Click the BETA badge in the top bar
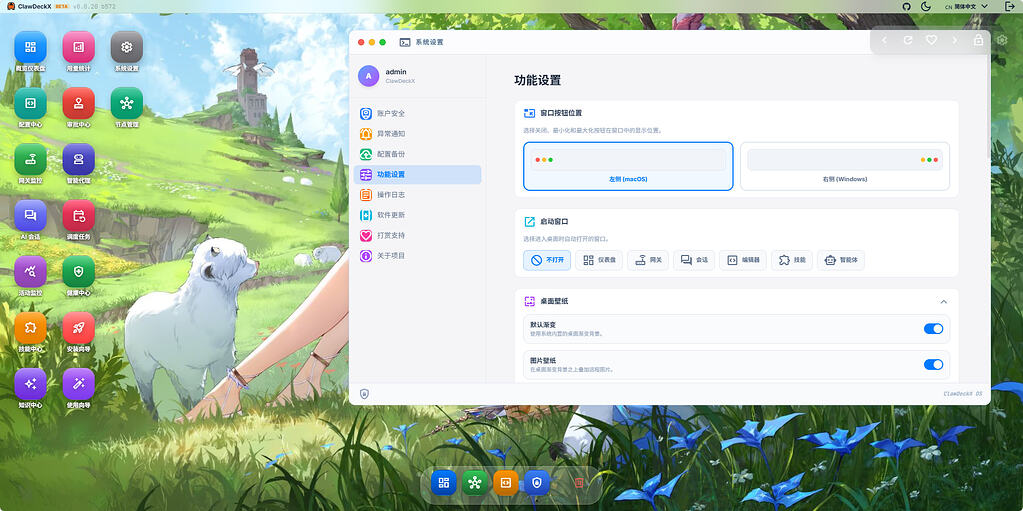Image resolution: width=1023 pixels, height=511 pixels. pos(63,6)
